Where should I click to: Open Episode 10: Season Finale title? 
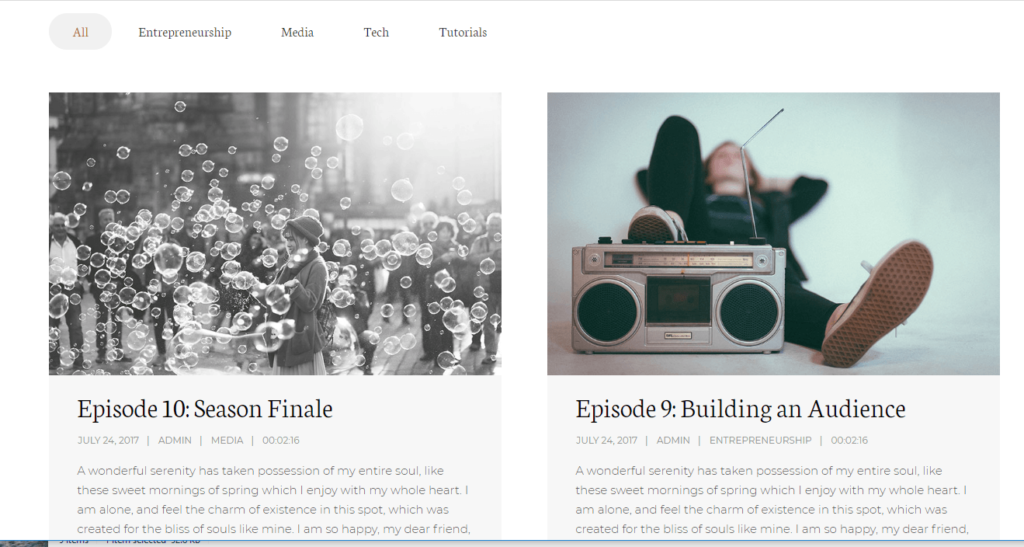pos(205,409)
